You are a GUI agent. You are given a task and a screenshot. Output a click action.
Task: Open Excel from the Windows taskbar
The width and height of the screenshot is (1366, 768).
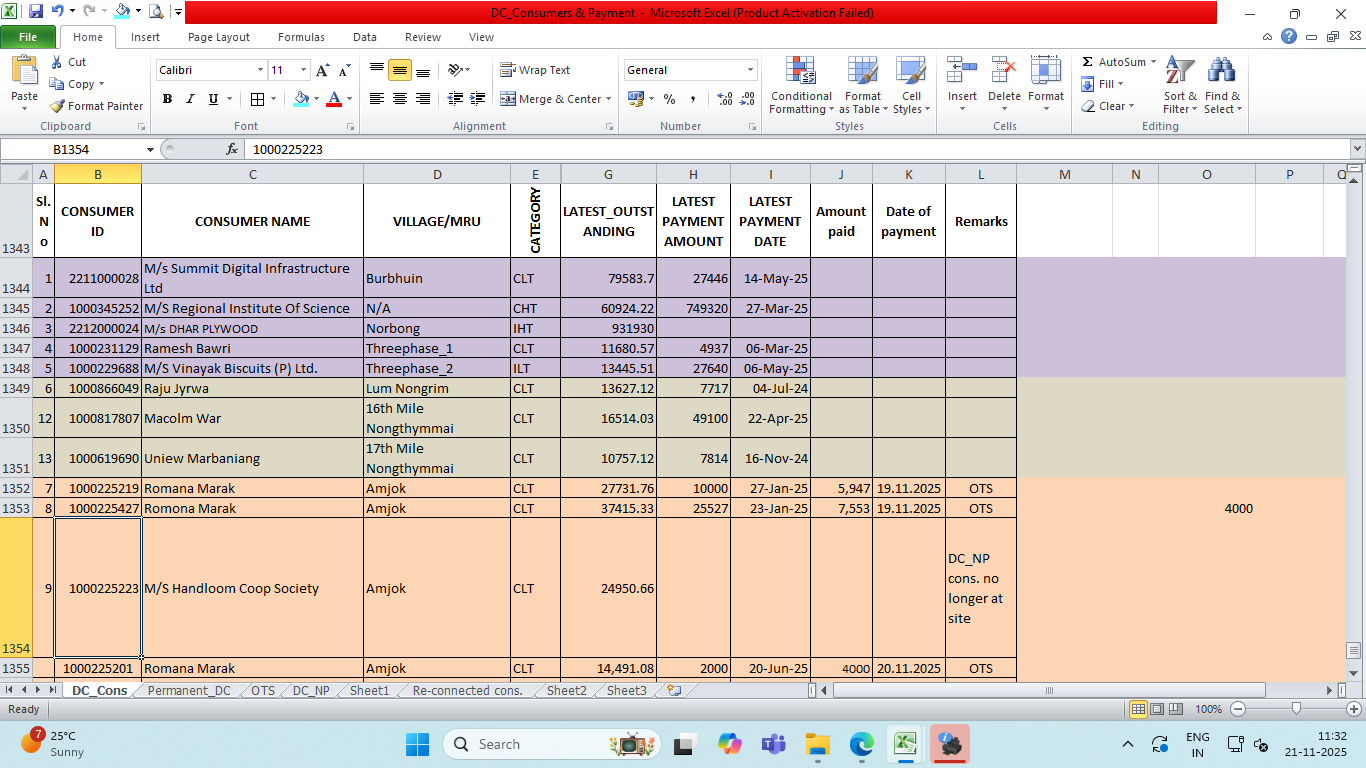click(905, 744)
